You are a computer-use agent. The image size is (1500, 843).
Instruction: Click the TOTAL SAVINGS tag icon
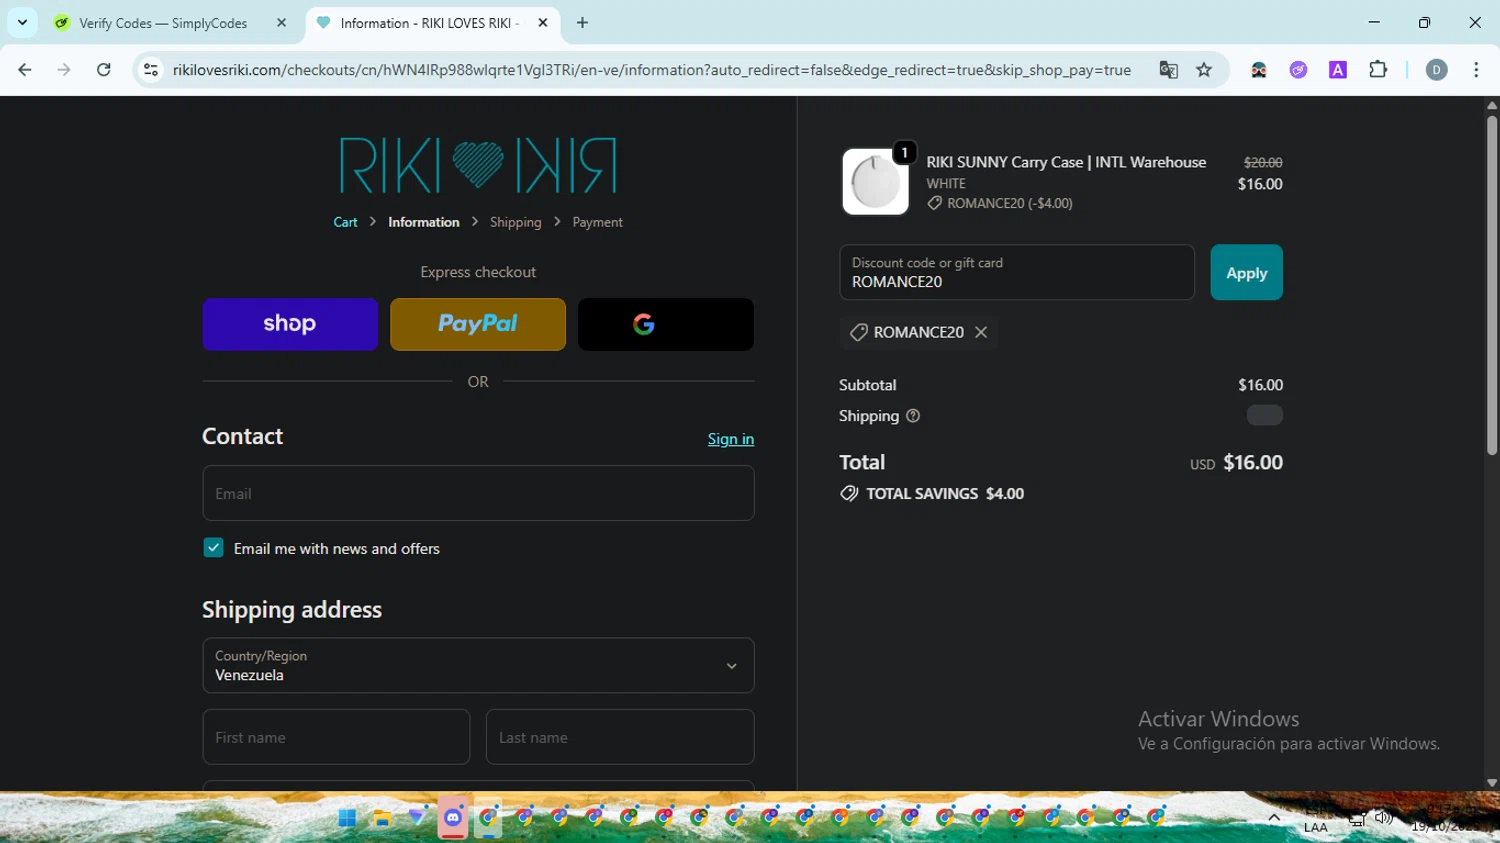pos(849,493)
